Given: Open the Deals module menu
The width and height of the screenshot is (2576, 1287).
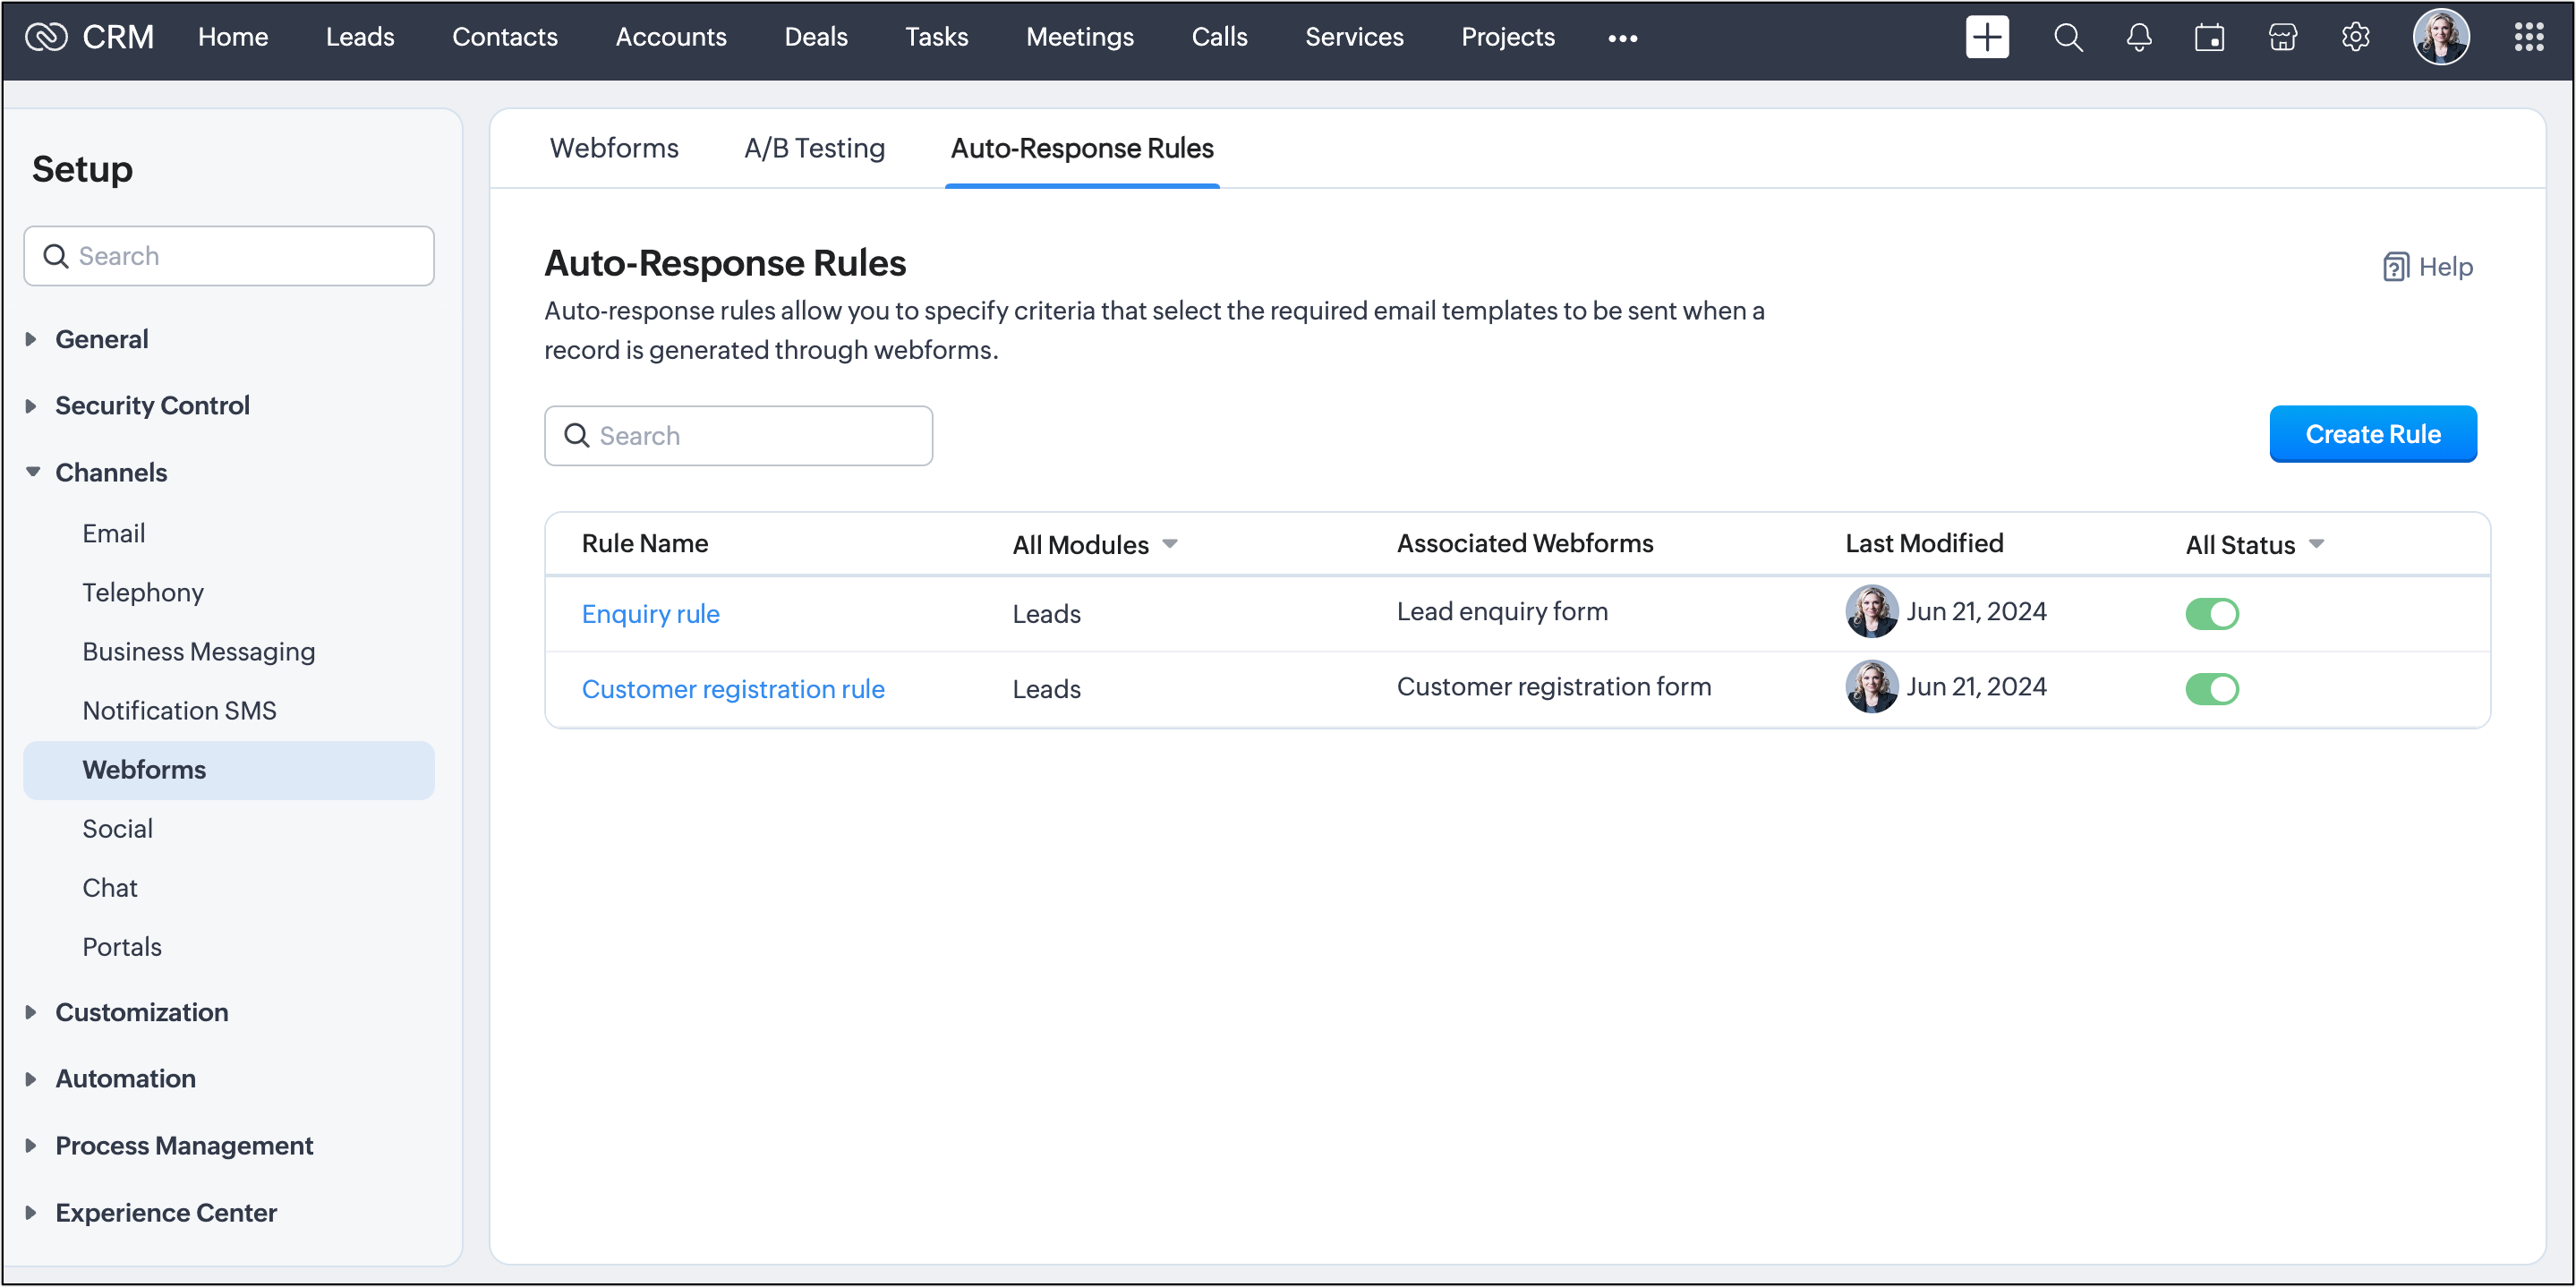Looking at the screenshot, I should pyautogui.click(x=815, y=37).
